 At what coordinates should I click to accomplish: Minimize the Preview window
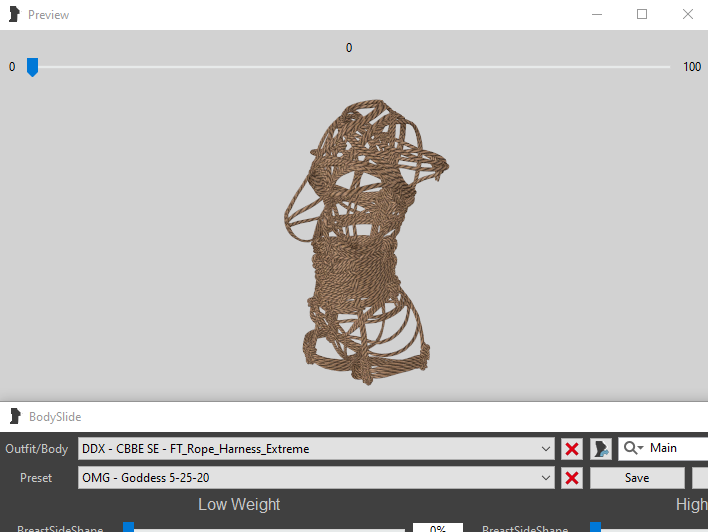[x=597, y=14]
